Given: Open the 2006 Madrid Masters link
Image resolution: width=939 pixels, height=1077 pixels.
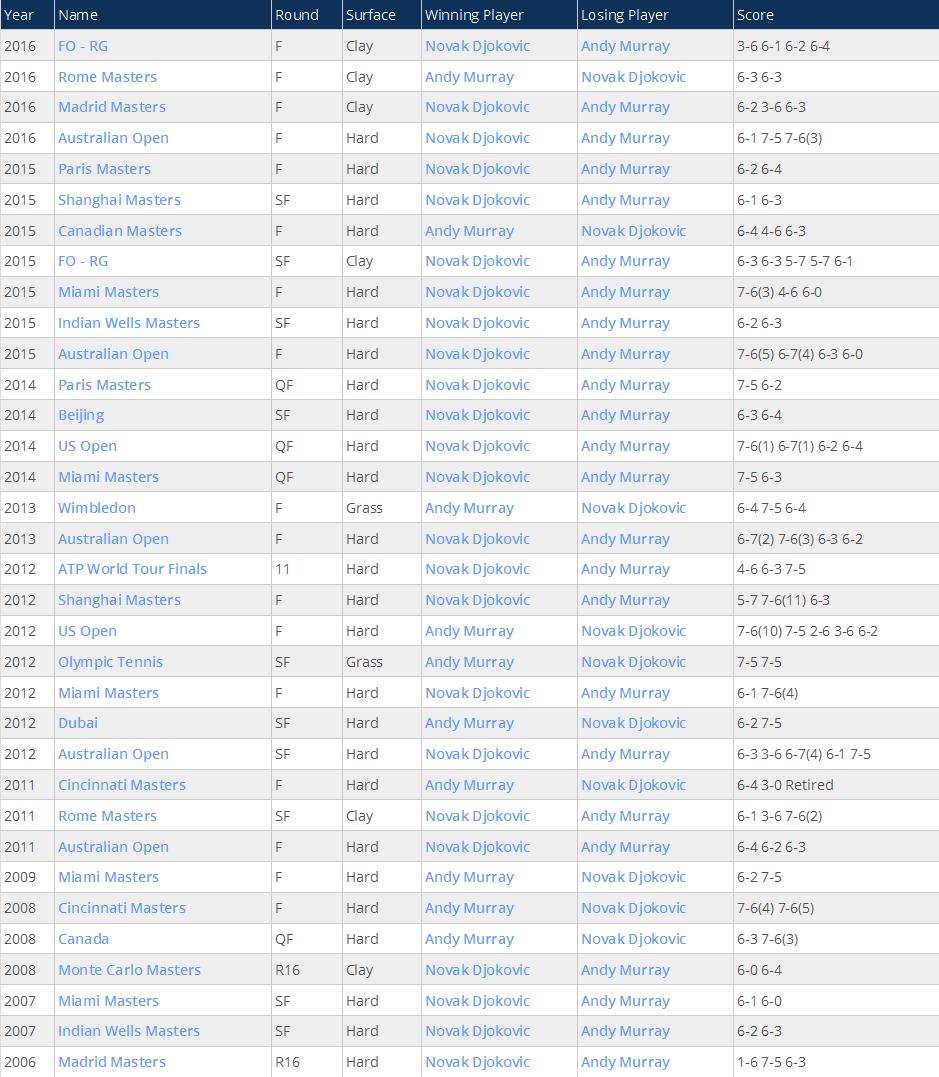Looking at the screenshot, I should pos(112,1062).
